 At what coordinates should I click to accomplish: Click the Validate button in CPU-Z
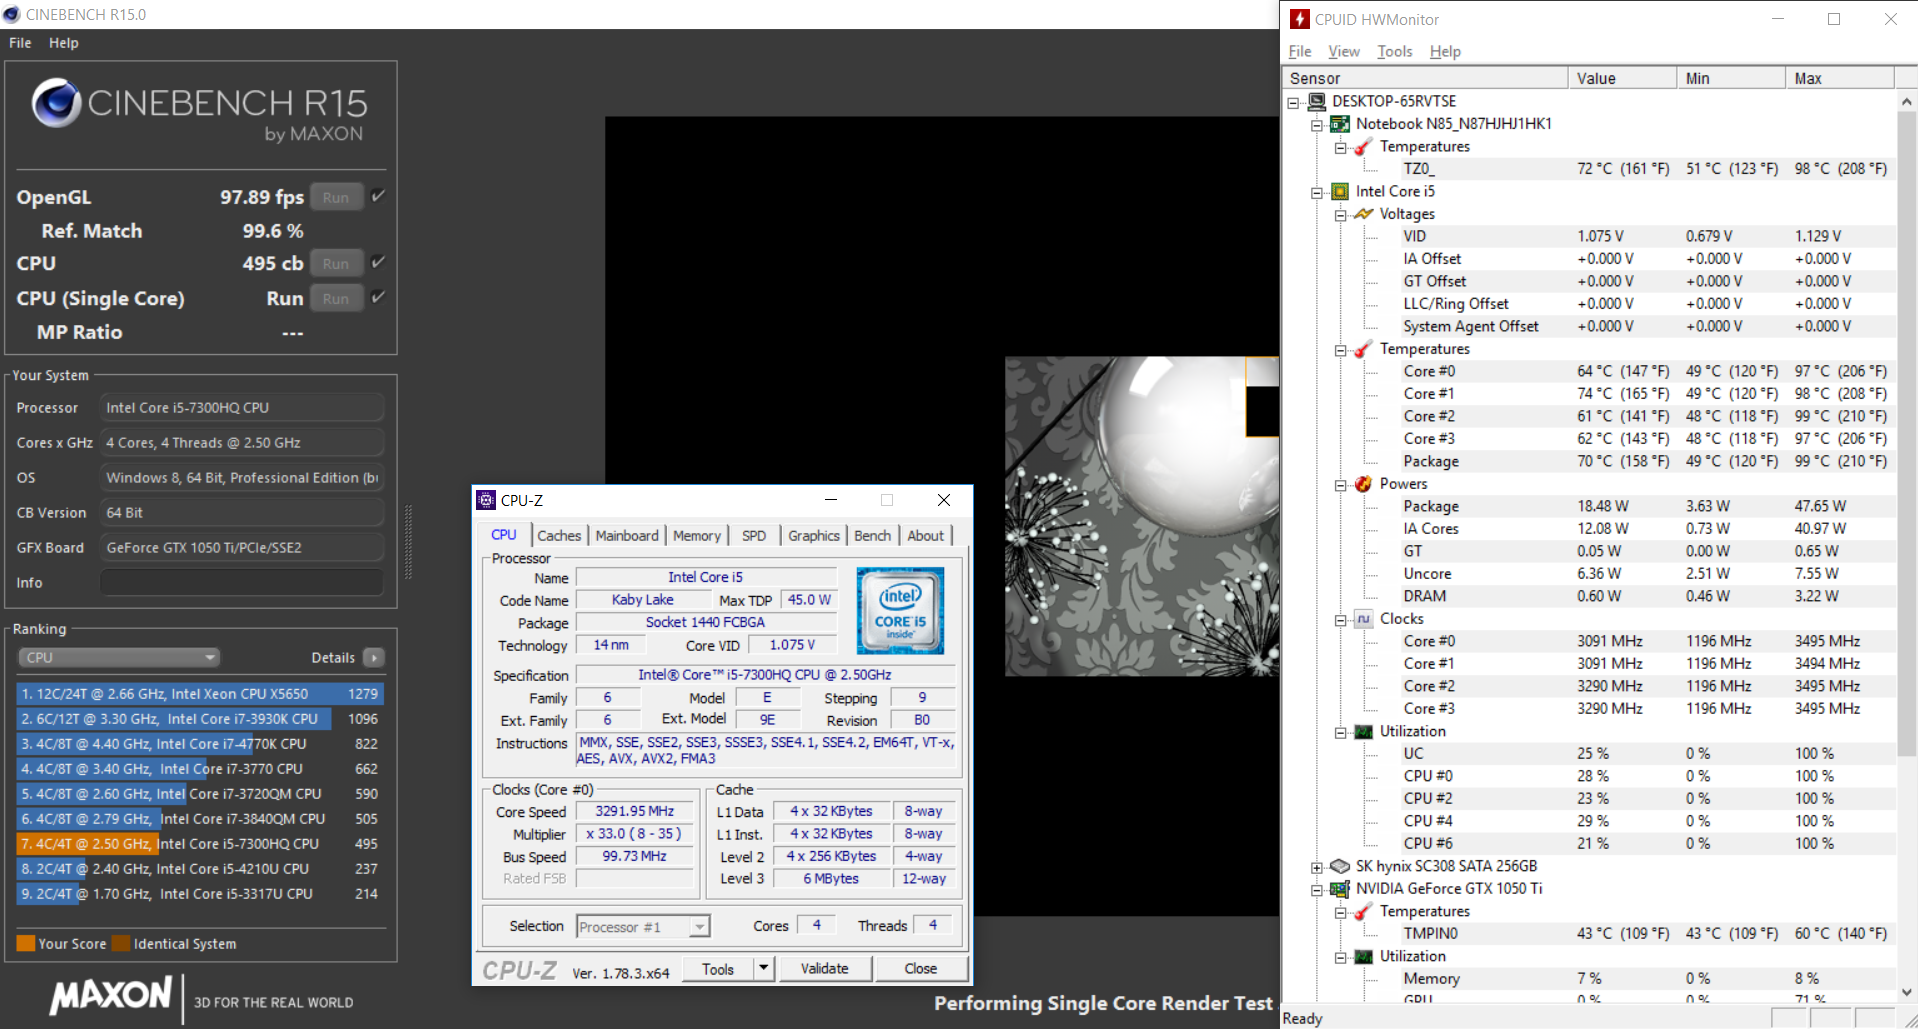(x=824, y=968)
